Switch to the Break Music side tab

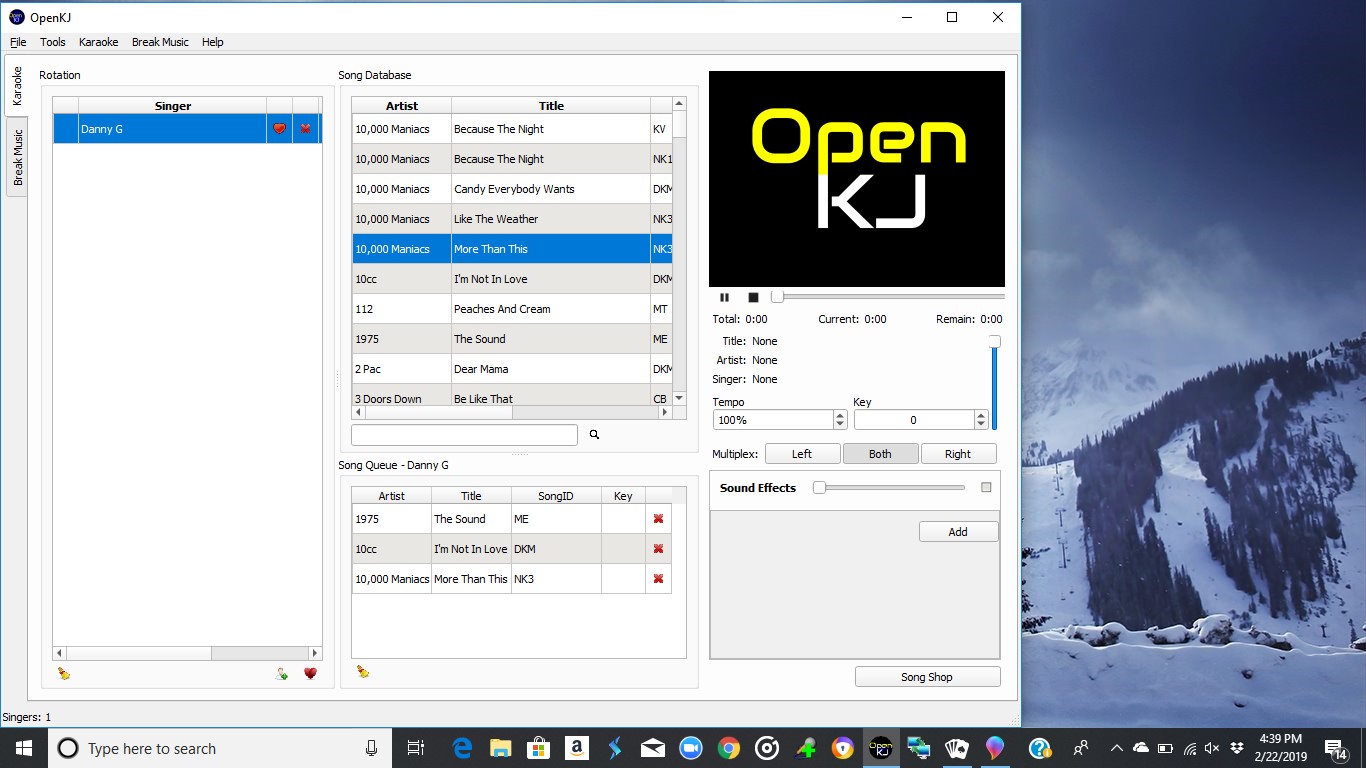coord(17,158)
